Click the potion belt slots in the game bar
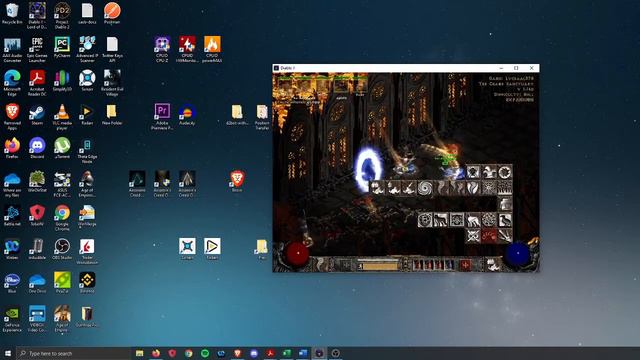The image size is (640, 360). (433, 265)
